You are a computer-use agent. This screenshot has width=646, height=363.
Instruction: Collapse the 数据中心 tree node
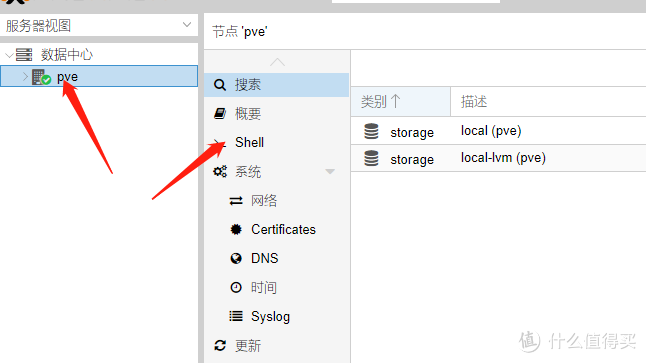[x=9, y=55]
